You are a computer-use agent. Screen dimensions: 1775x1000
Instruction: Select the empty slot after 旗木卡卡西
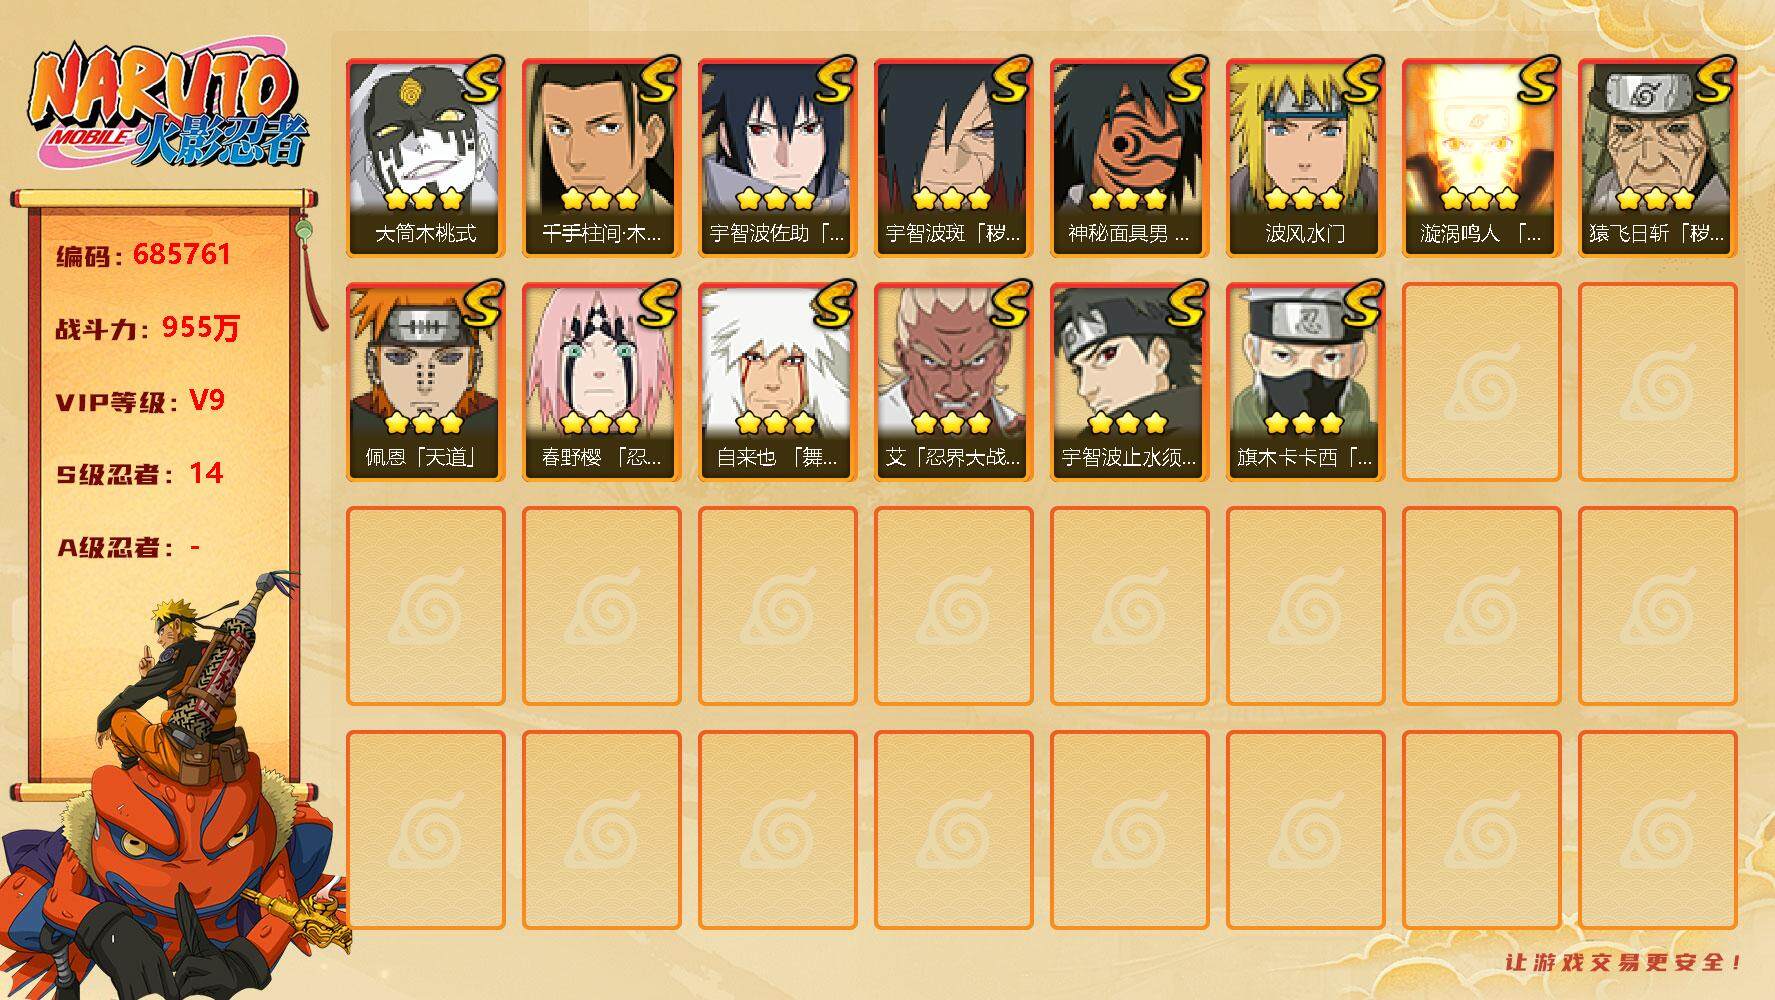tap(1482, 382)
